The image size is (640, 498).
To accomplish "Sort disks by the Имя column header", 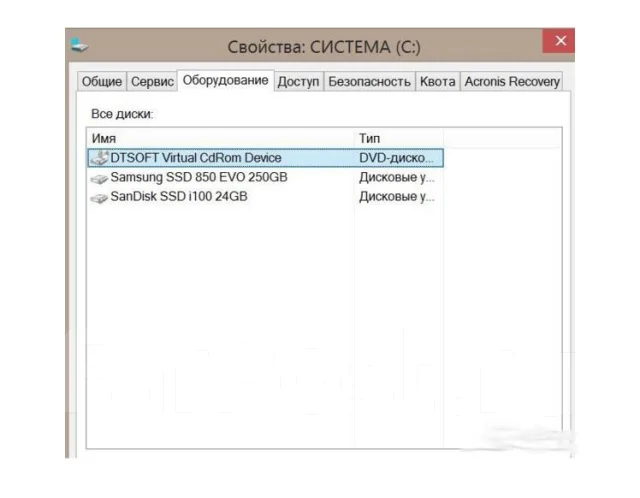I will (220, 138).
